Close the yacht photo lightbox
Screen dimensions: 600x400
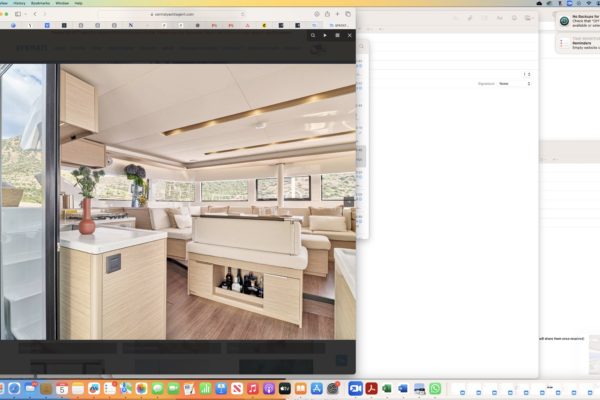point(349,35)
